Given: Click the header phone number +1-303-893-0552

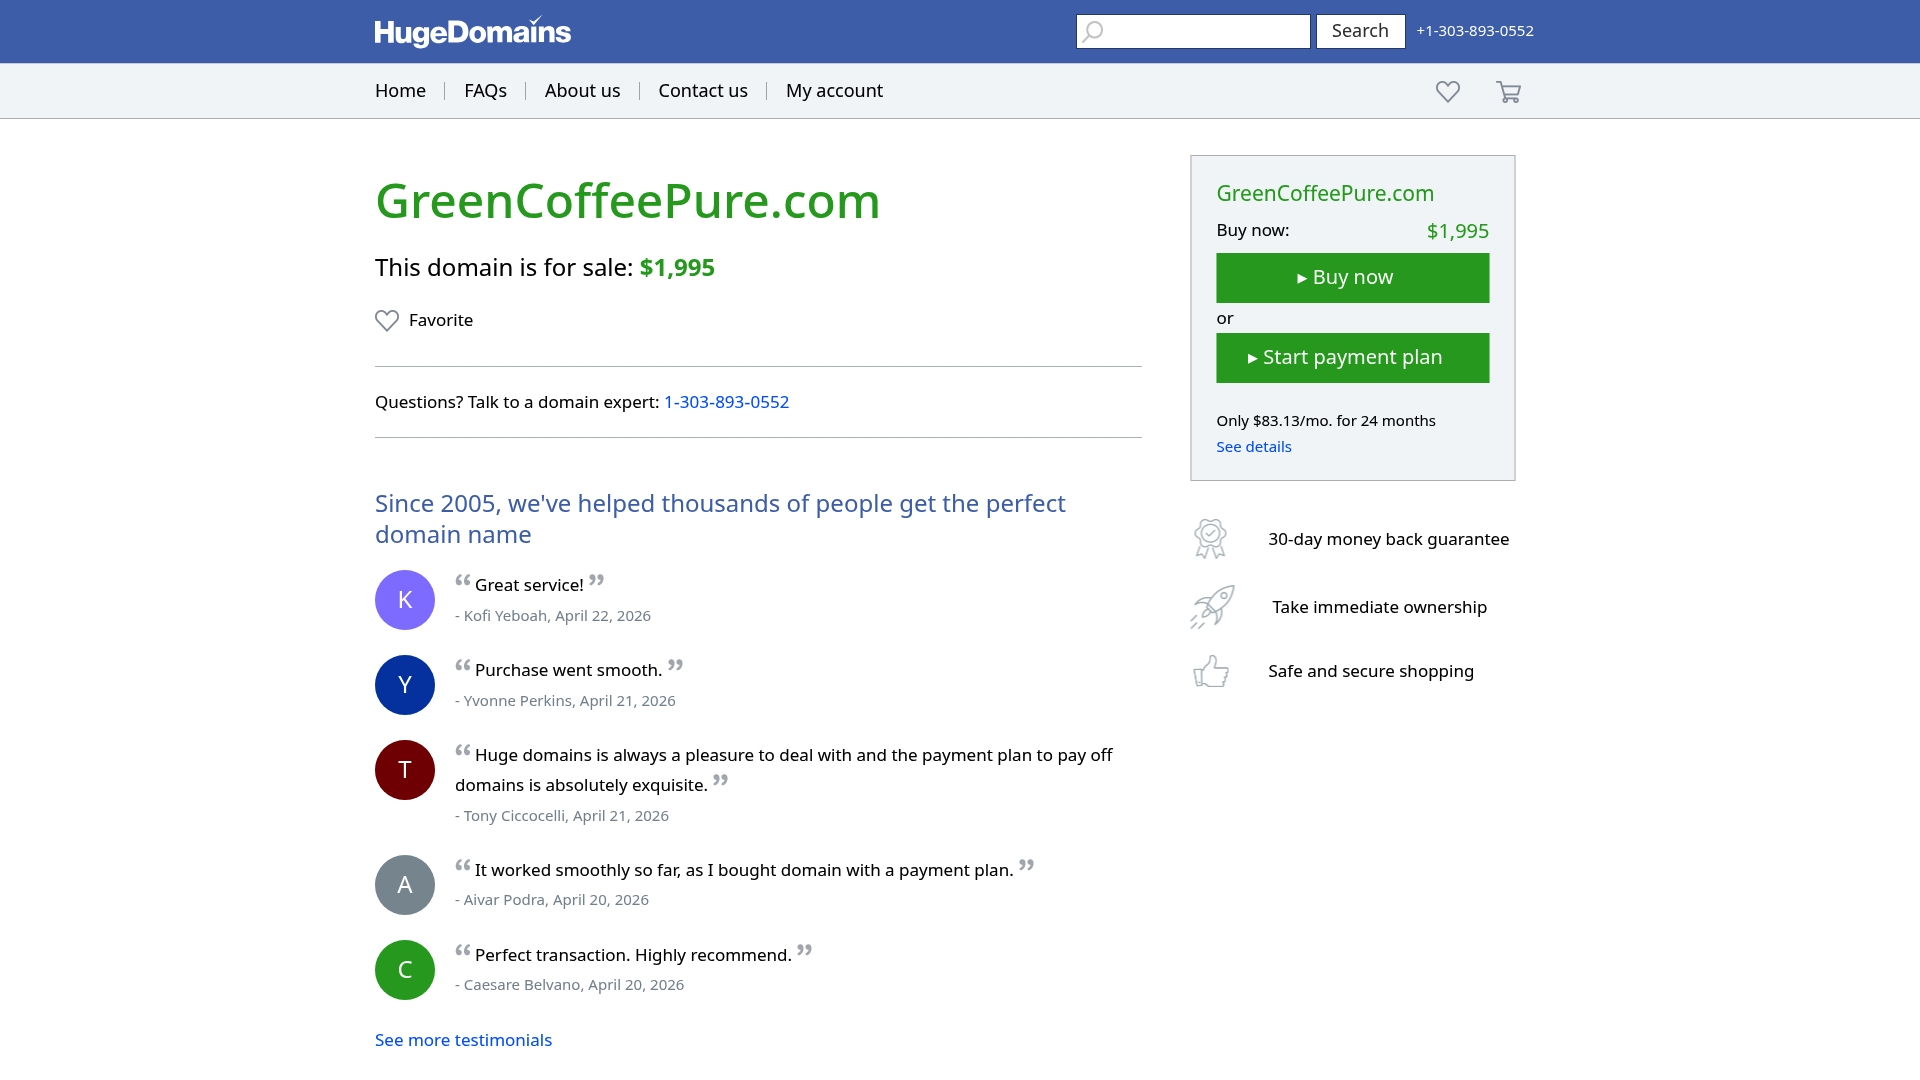Looking at the screenshot, I should [x=1475, y=31].
